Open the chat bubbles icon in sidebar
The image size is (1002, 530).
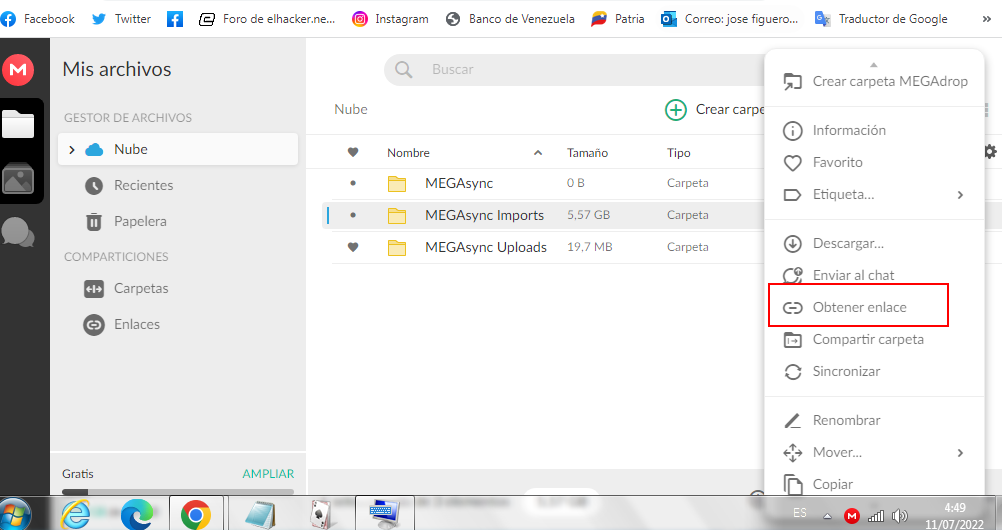click(18, 232)
